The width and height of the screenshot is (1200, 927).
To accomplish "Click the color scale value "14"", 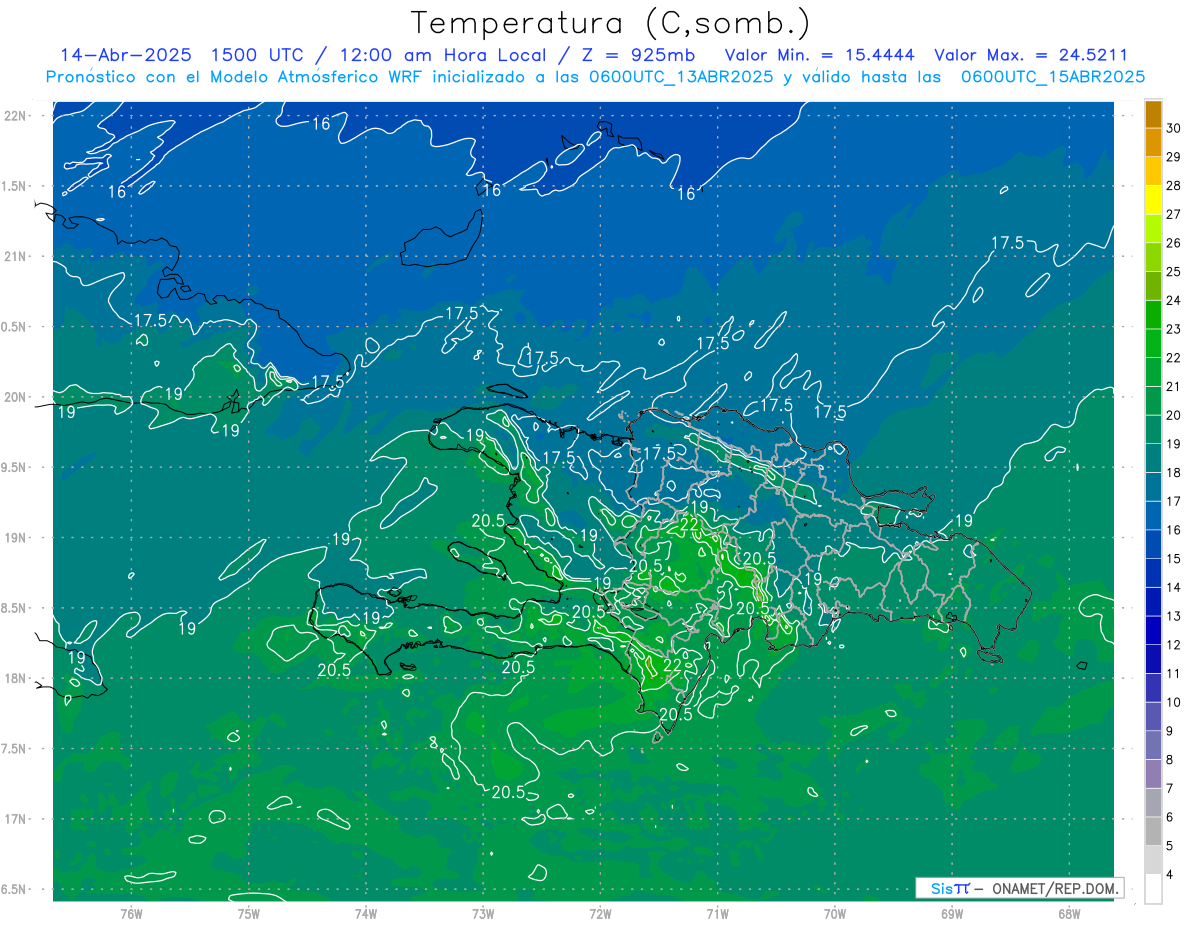I will [x=1174, y=587].
